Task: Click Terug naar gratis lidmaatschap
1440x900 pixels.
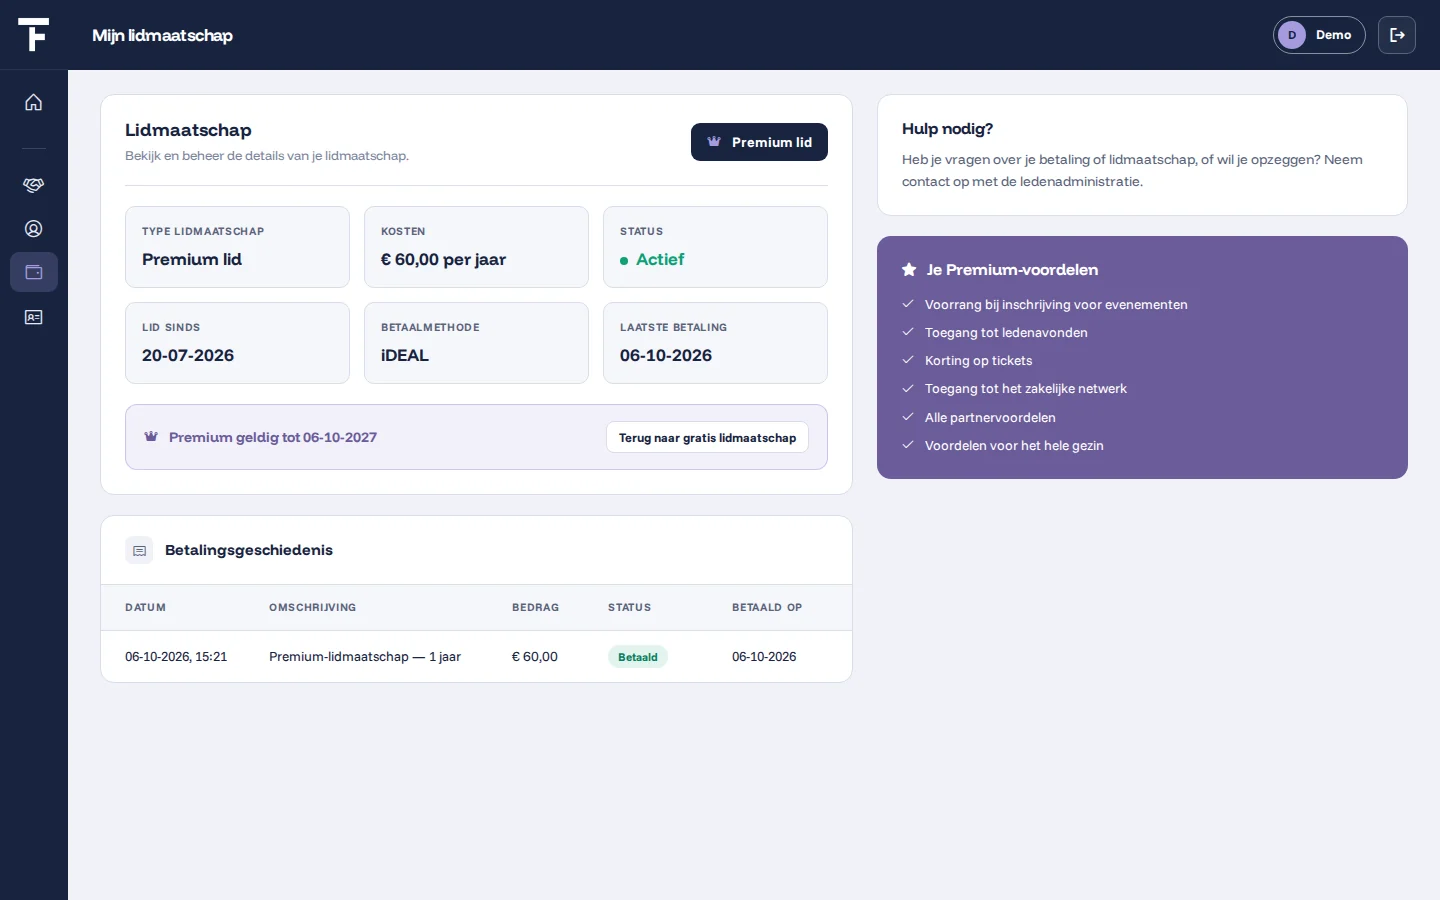Action: pyautogui.click(x=707, y=438)
